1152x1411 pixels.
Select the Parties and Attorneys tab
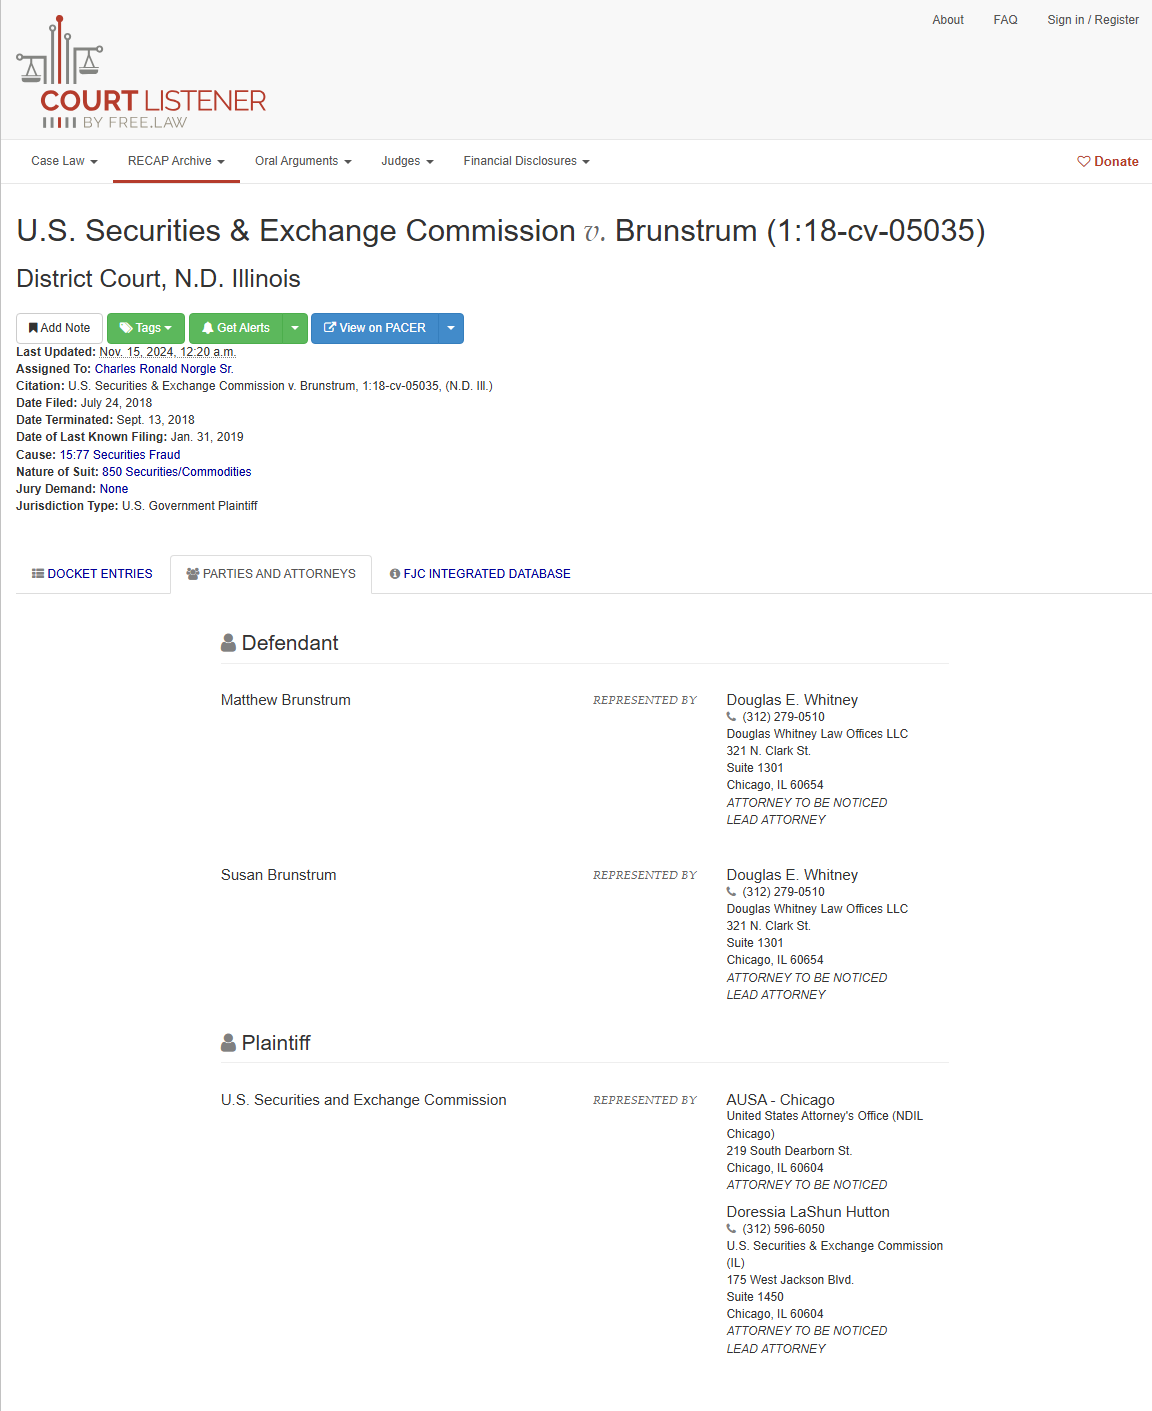pyautogui.click(x=271, y=574)
